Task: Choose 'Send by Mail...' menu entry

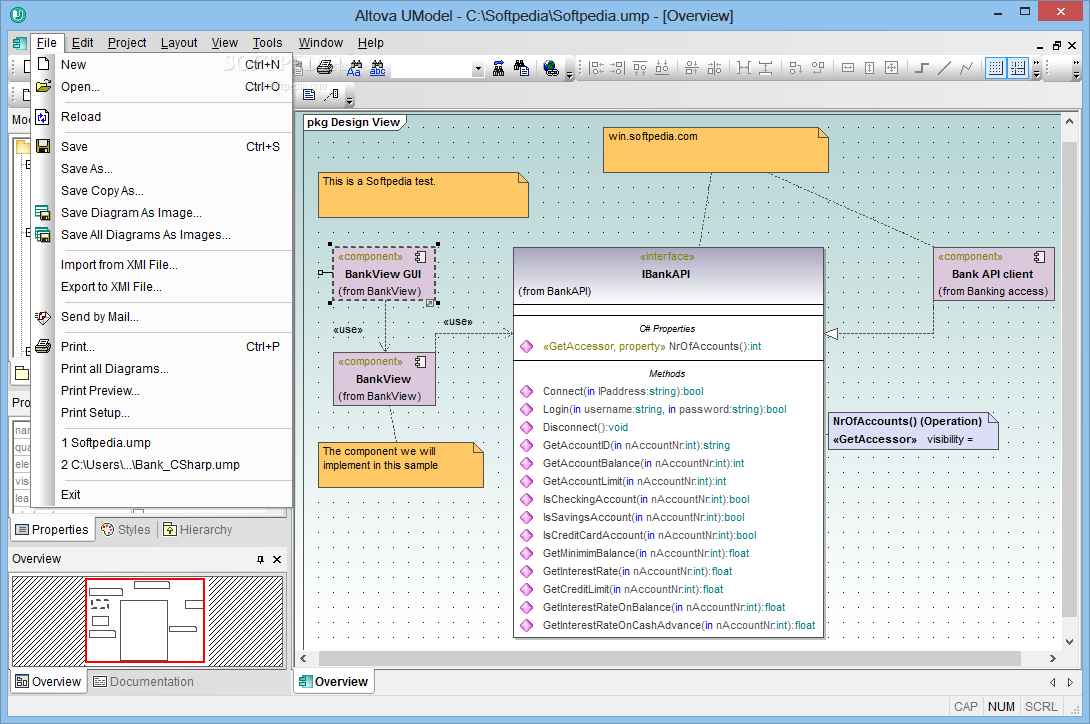Action: pyautogui.click(x=162, y=316)
